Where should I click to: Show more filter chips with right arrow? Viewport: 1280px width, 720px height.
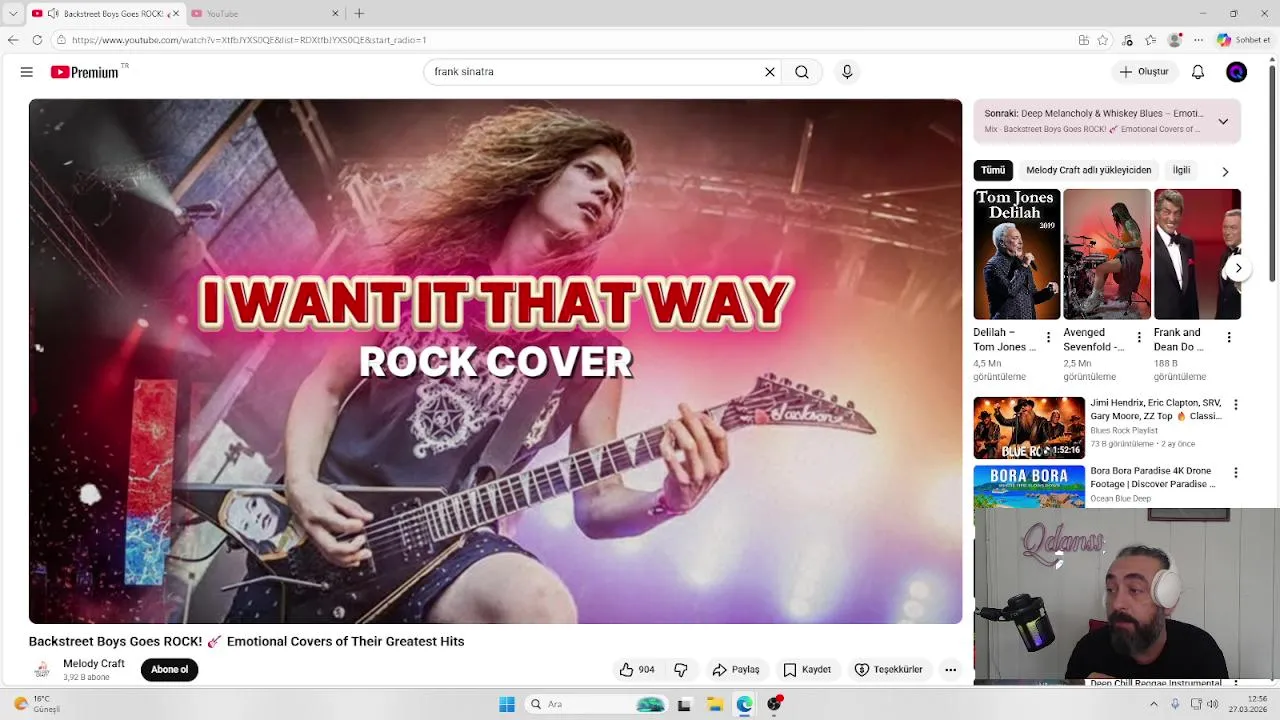coord(1225,172)
